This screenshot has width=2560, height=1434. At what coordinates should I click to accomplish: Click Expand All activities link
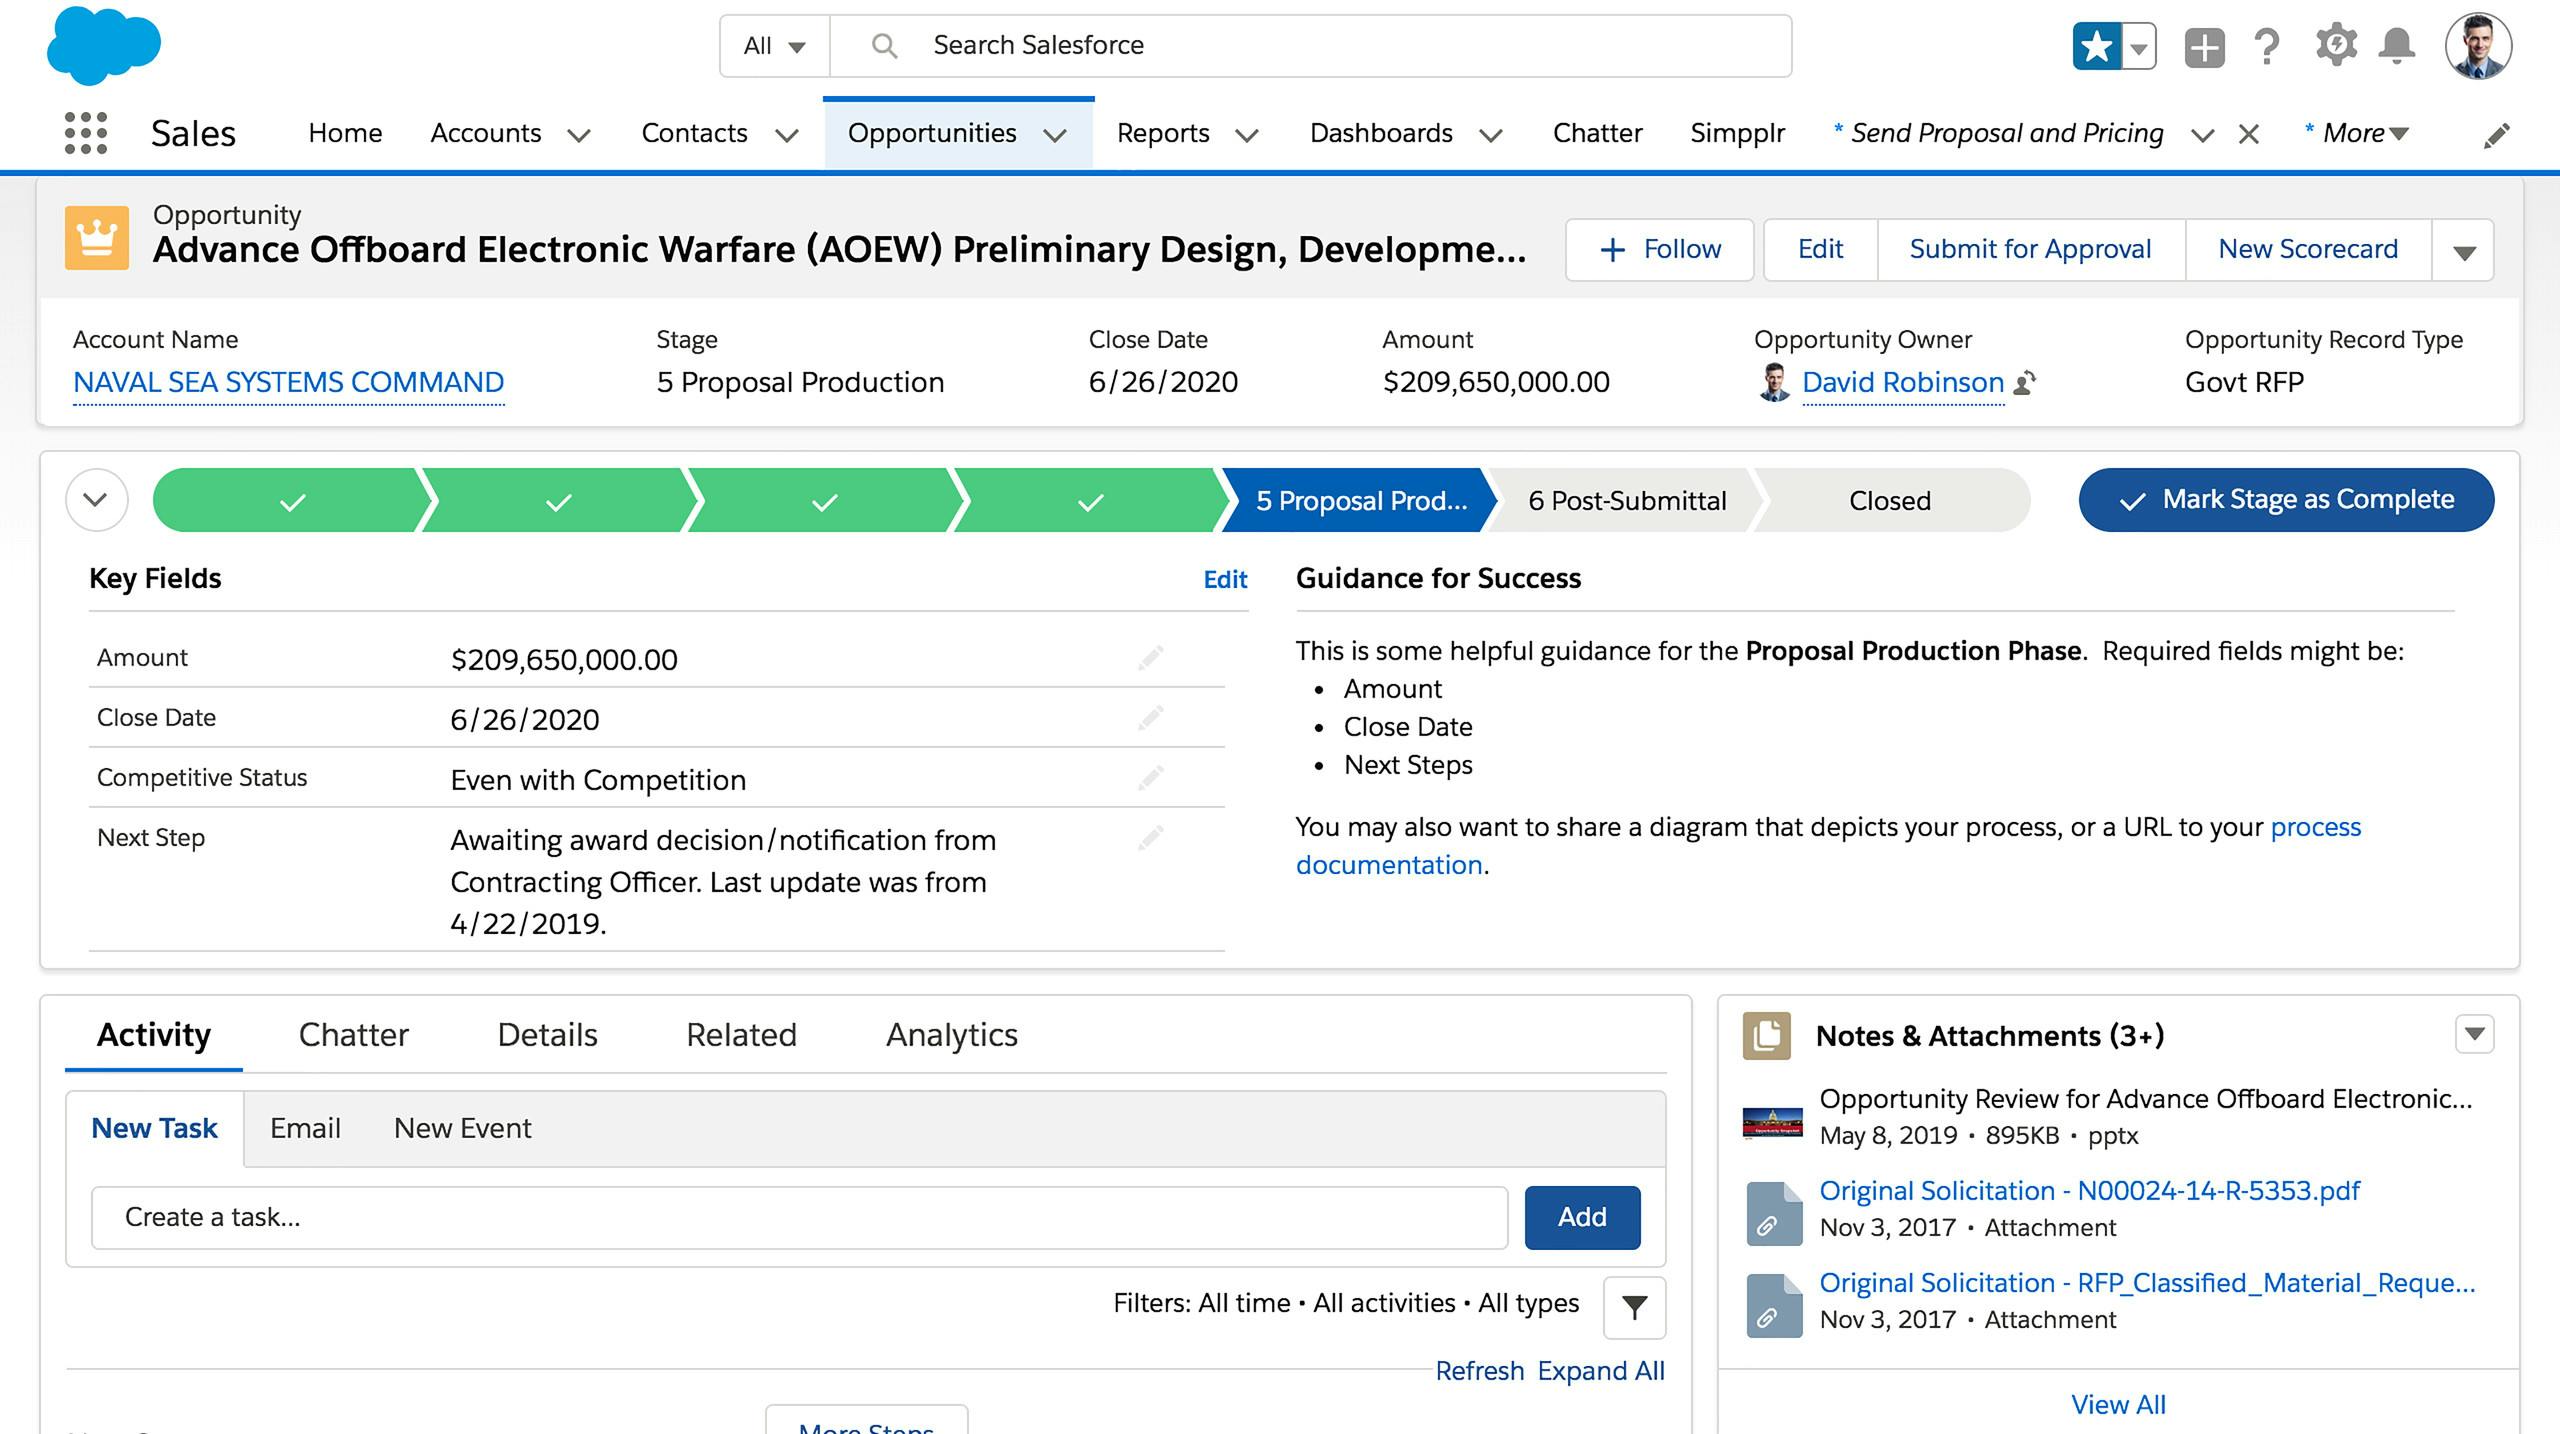[x=1601, y=1371]
